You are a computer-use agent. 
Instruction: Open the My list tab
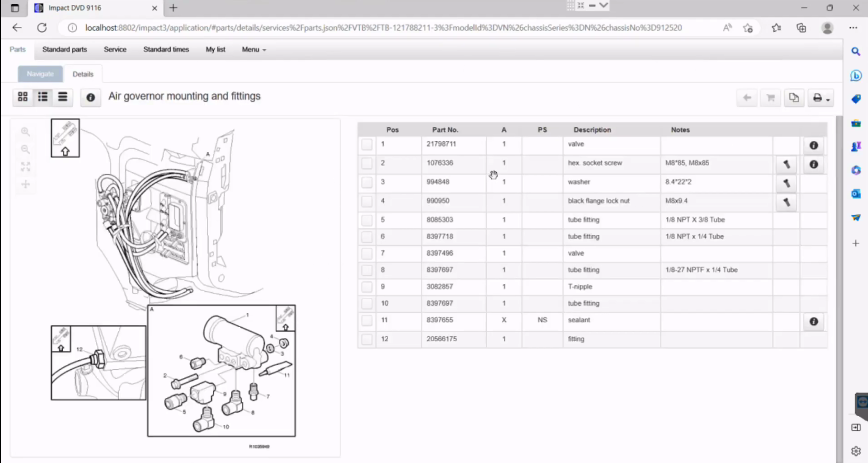coord(216,49)
